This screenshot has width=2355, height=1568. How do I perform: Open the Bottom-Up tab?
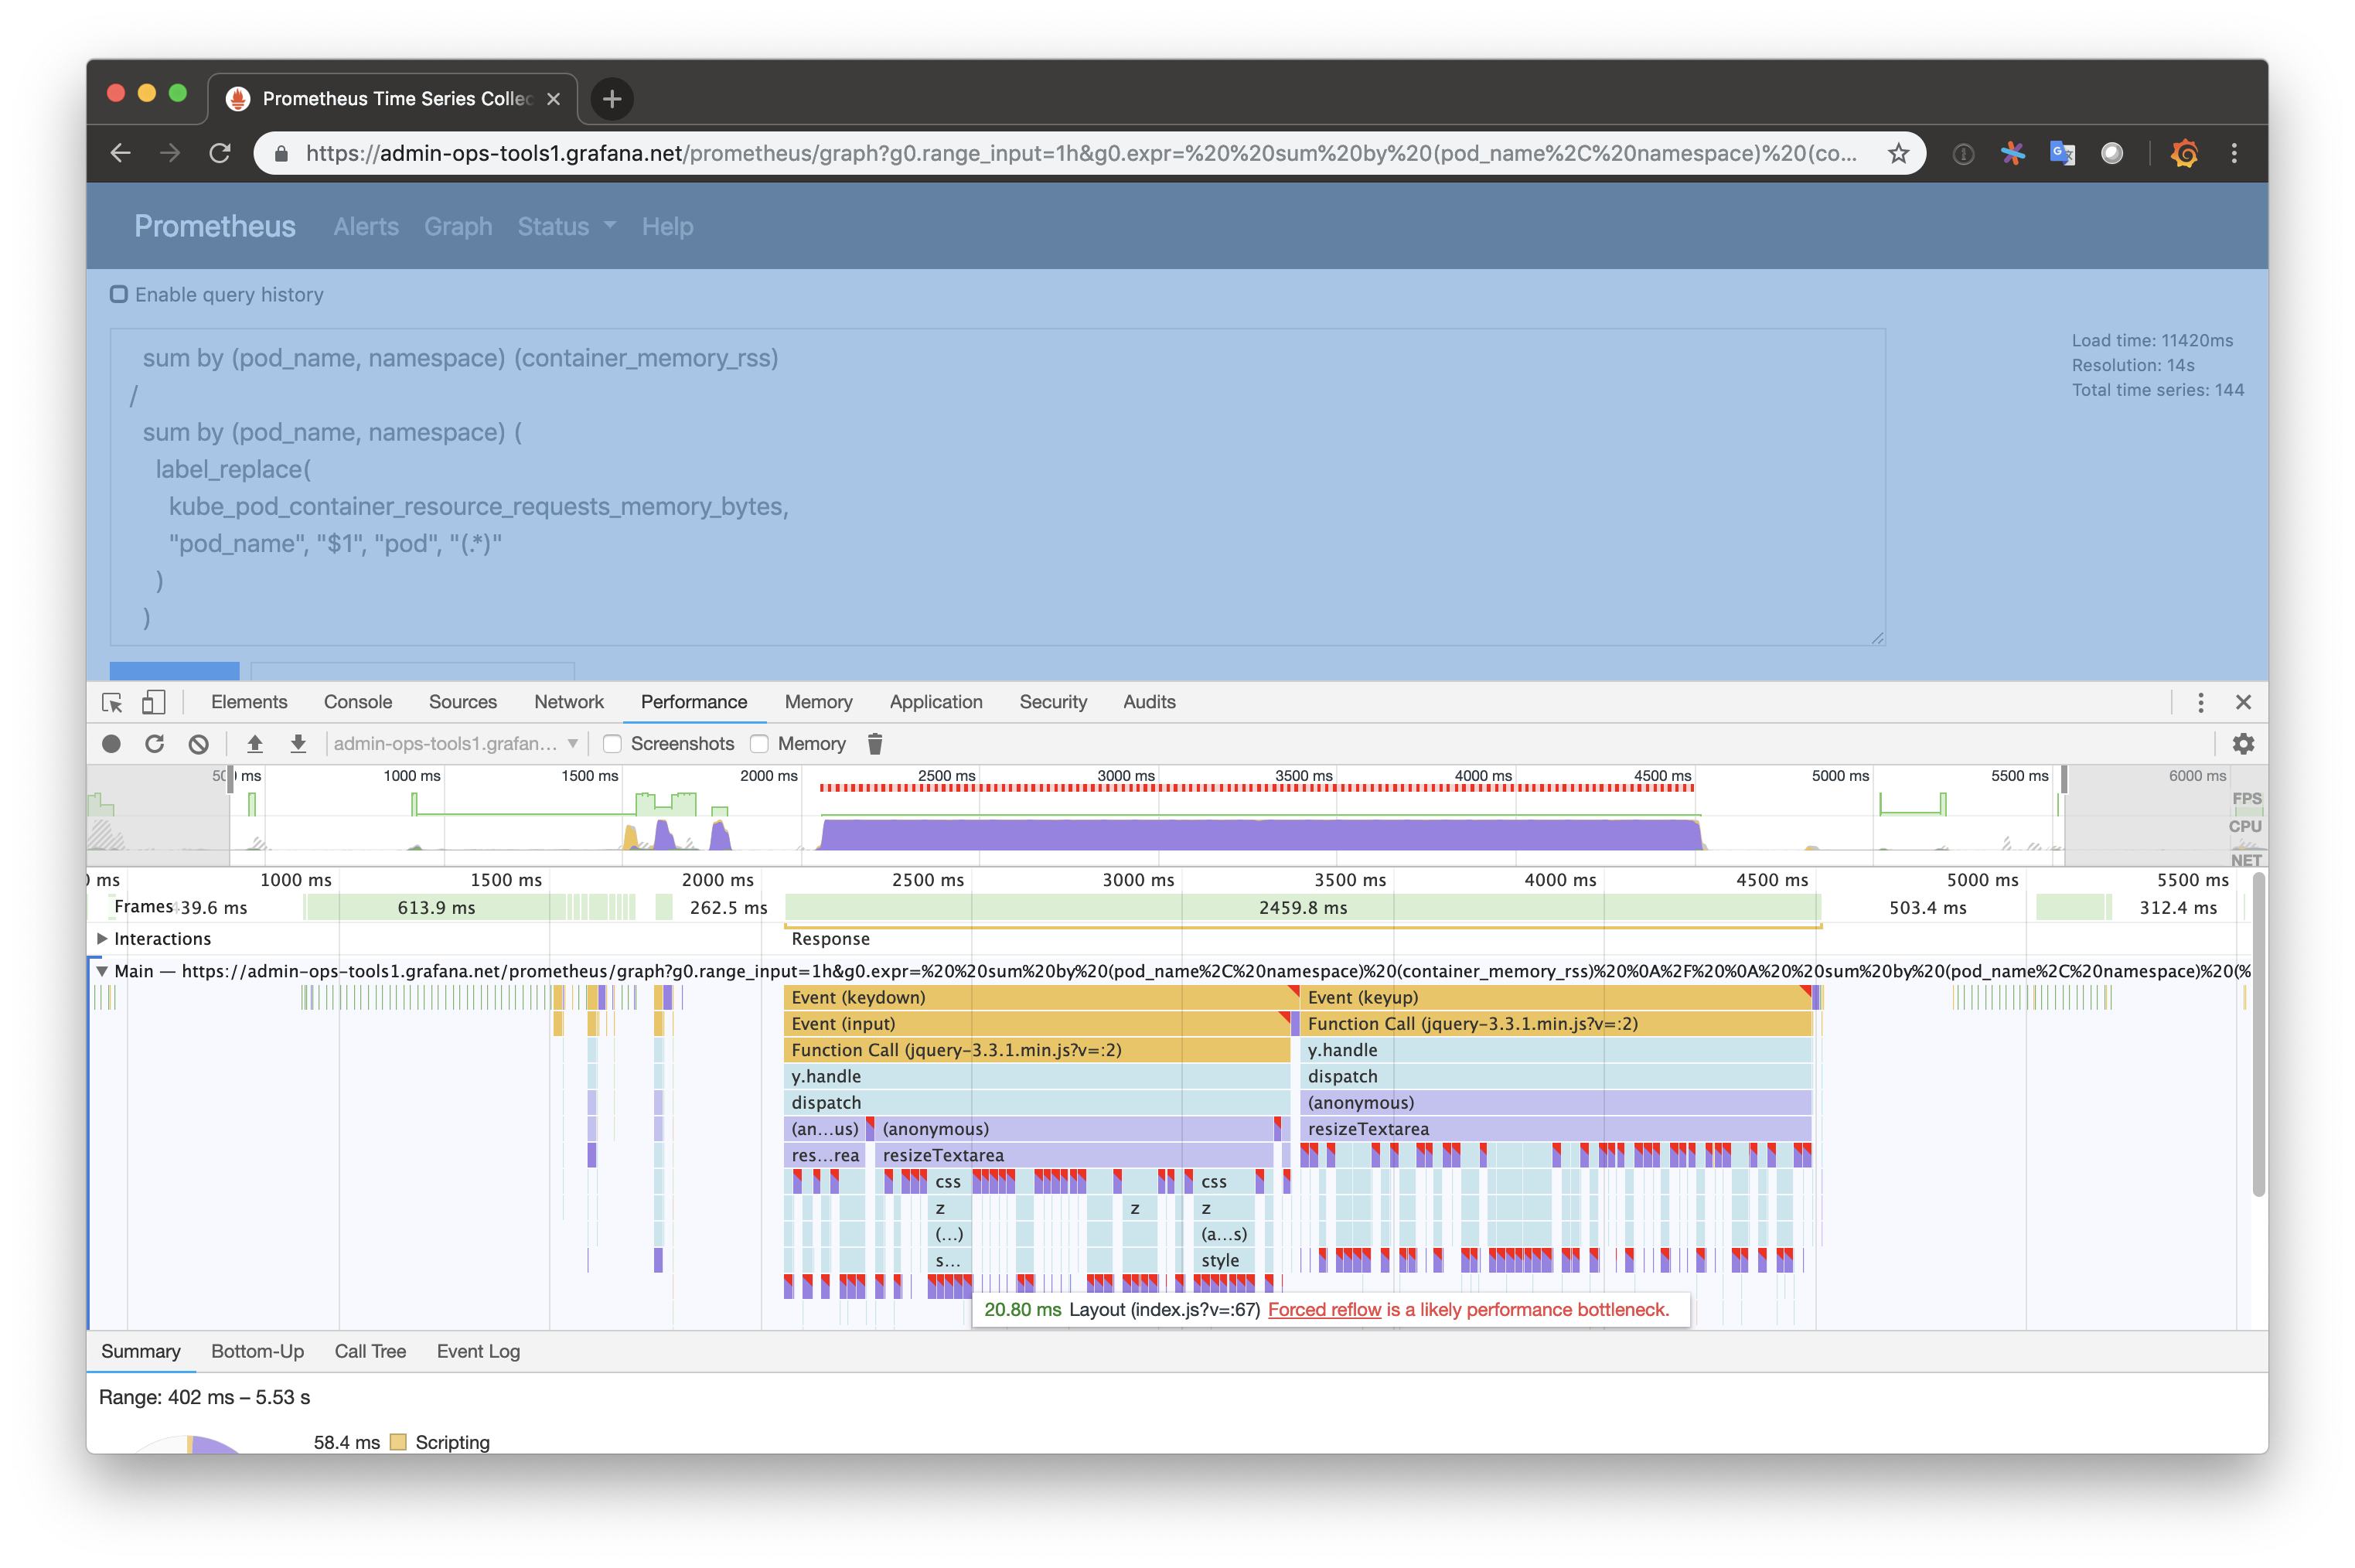point(257,1351)
